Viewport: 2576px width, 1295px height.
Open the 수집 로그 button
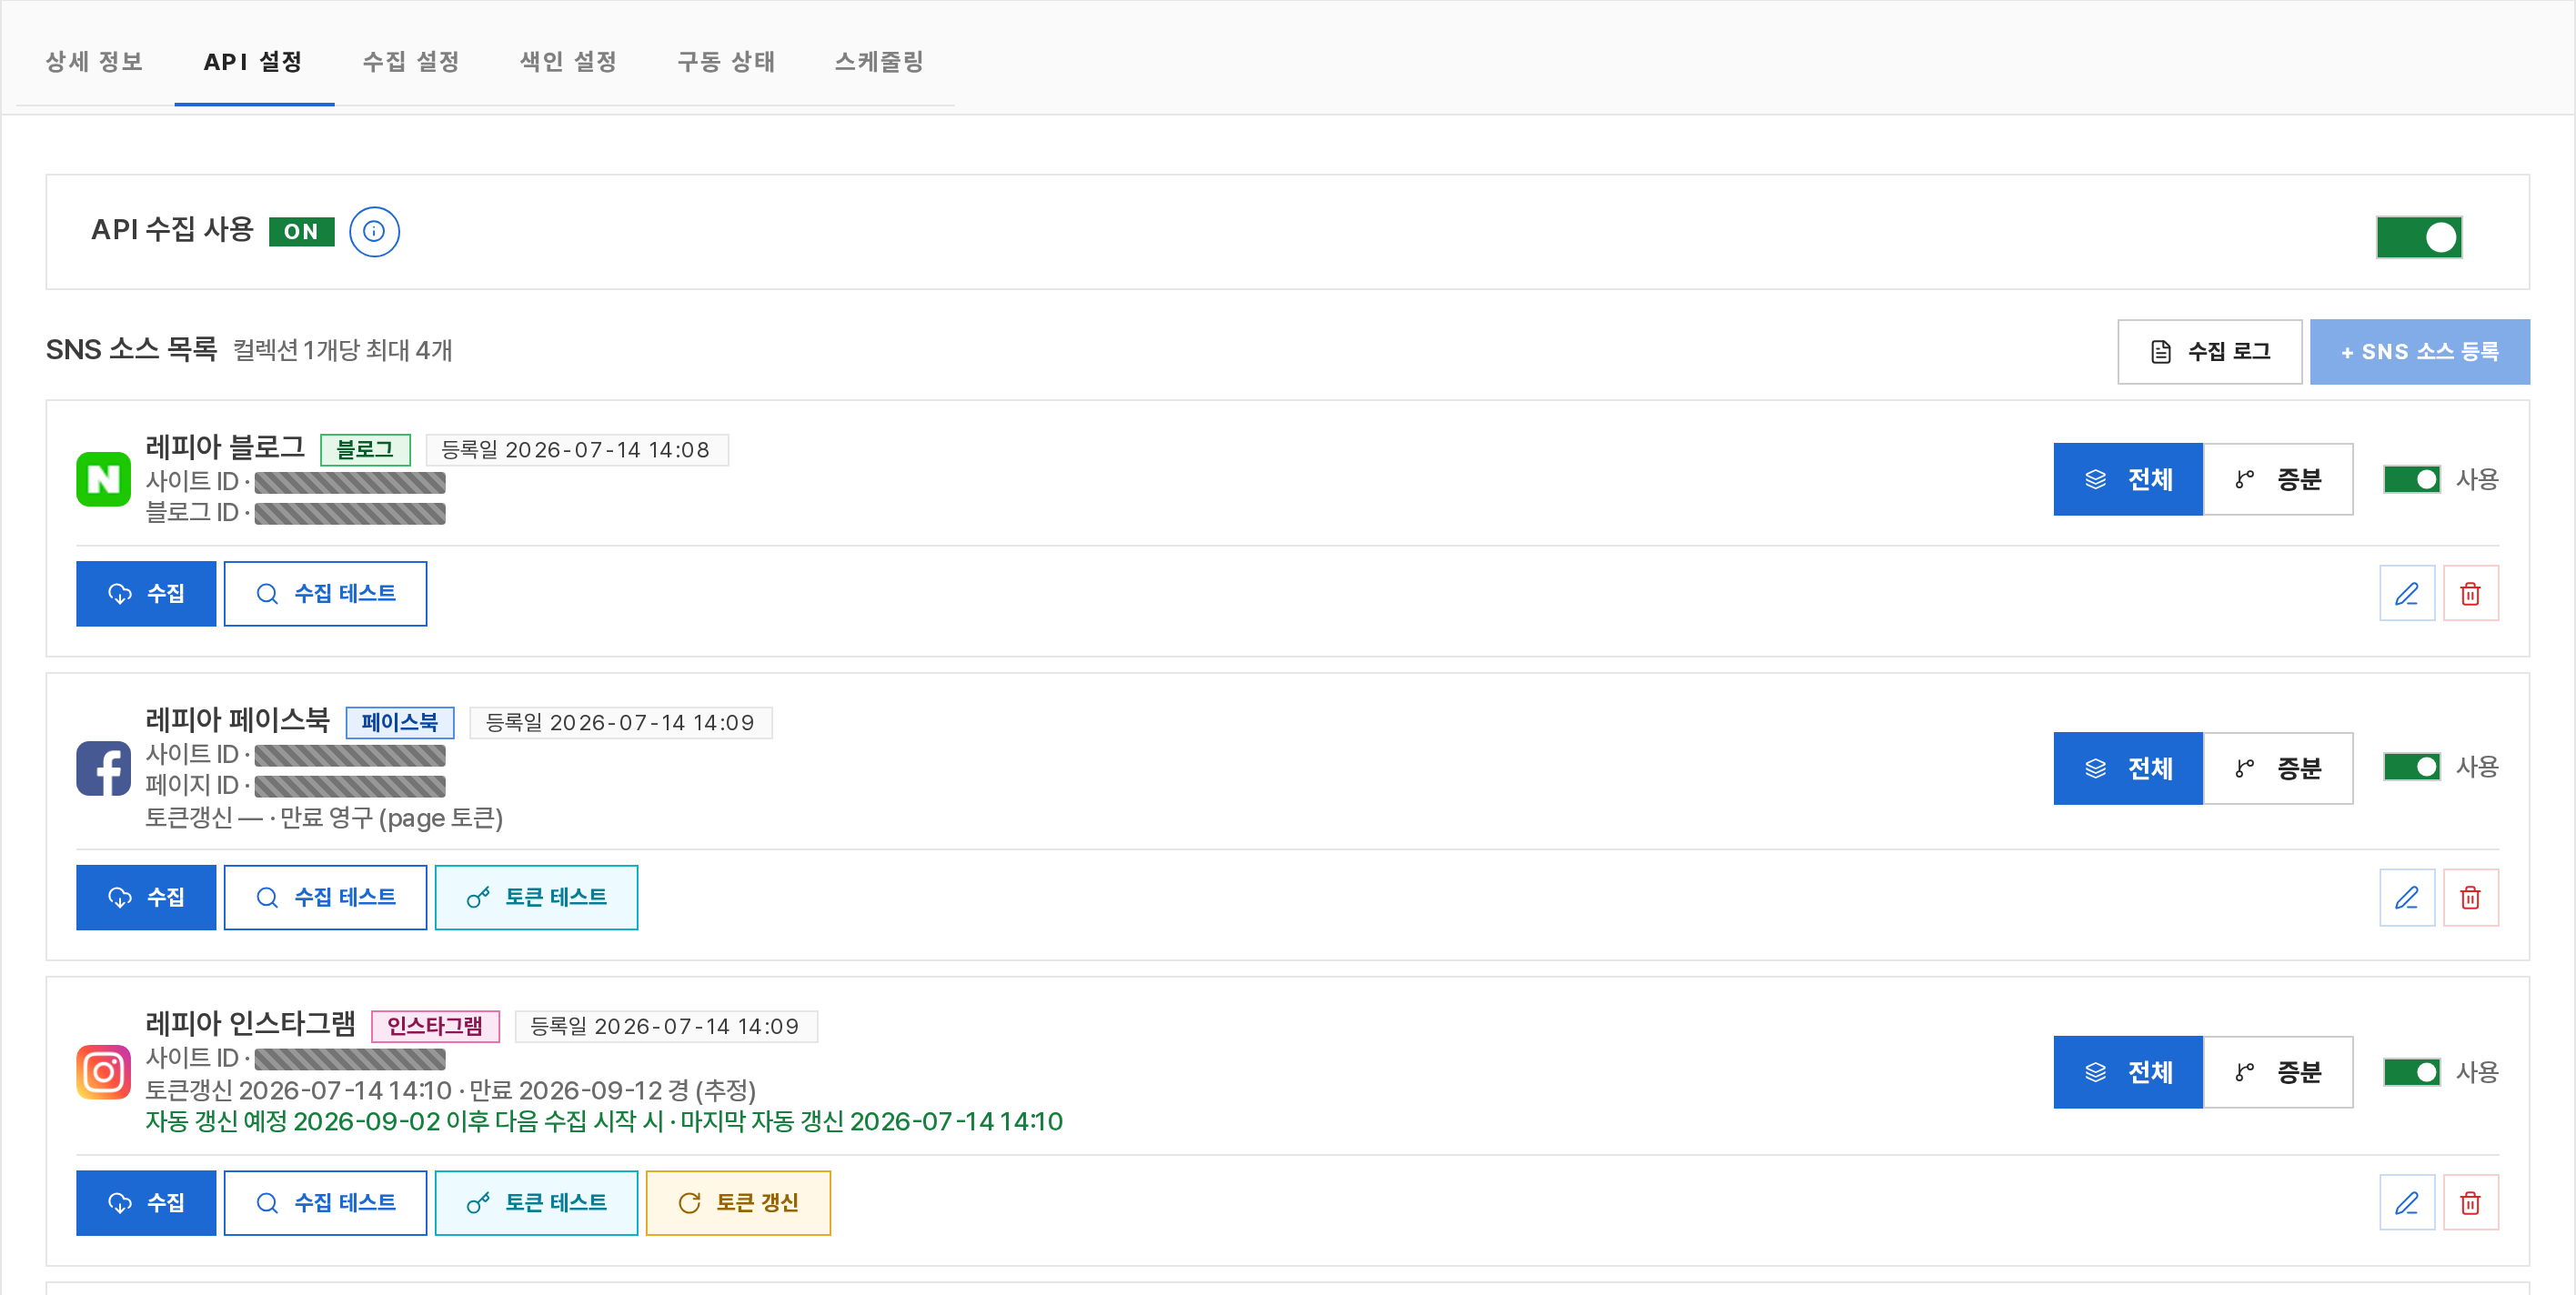[2209, 352]
